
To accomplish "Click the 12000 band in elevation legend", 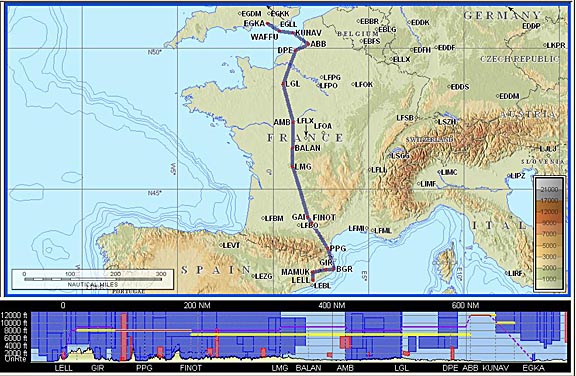I will pos(550,212).
